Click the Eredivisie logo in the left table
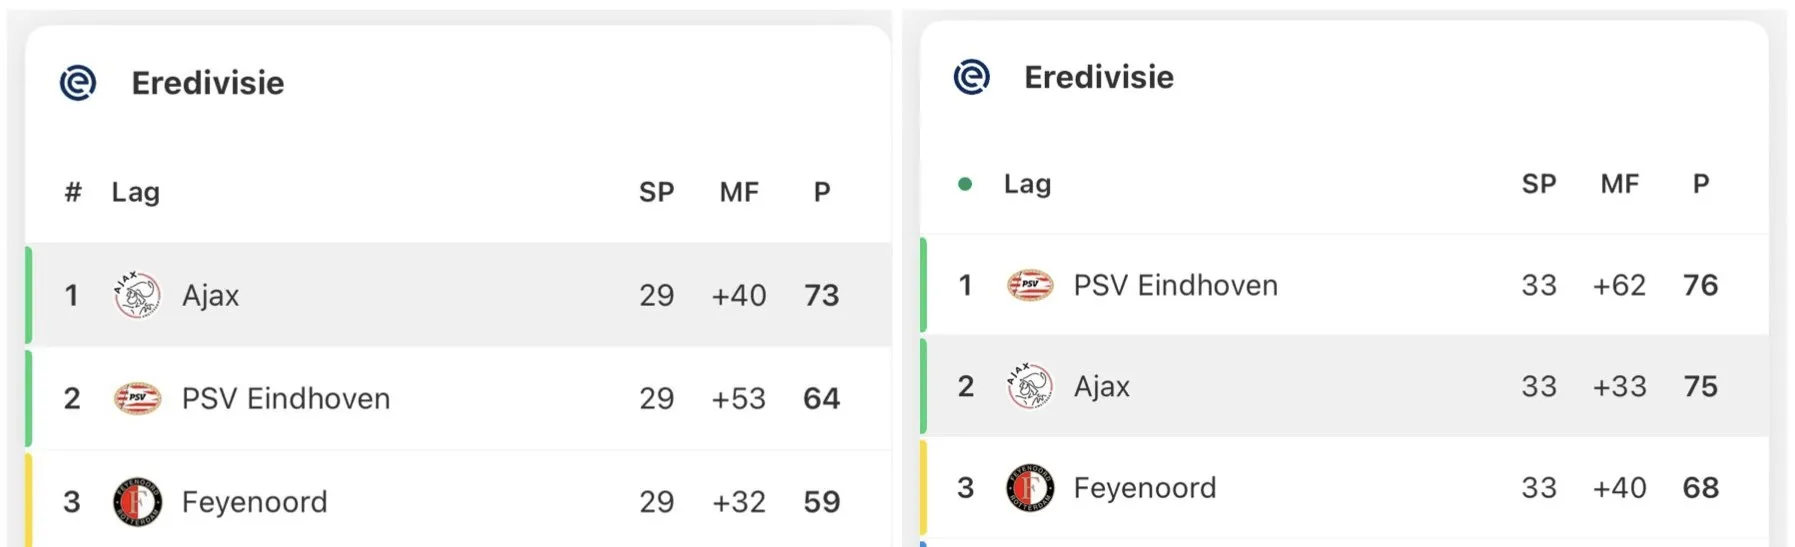 78,83
